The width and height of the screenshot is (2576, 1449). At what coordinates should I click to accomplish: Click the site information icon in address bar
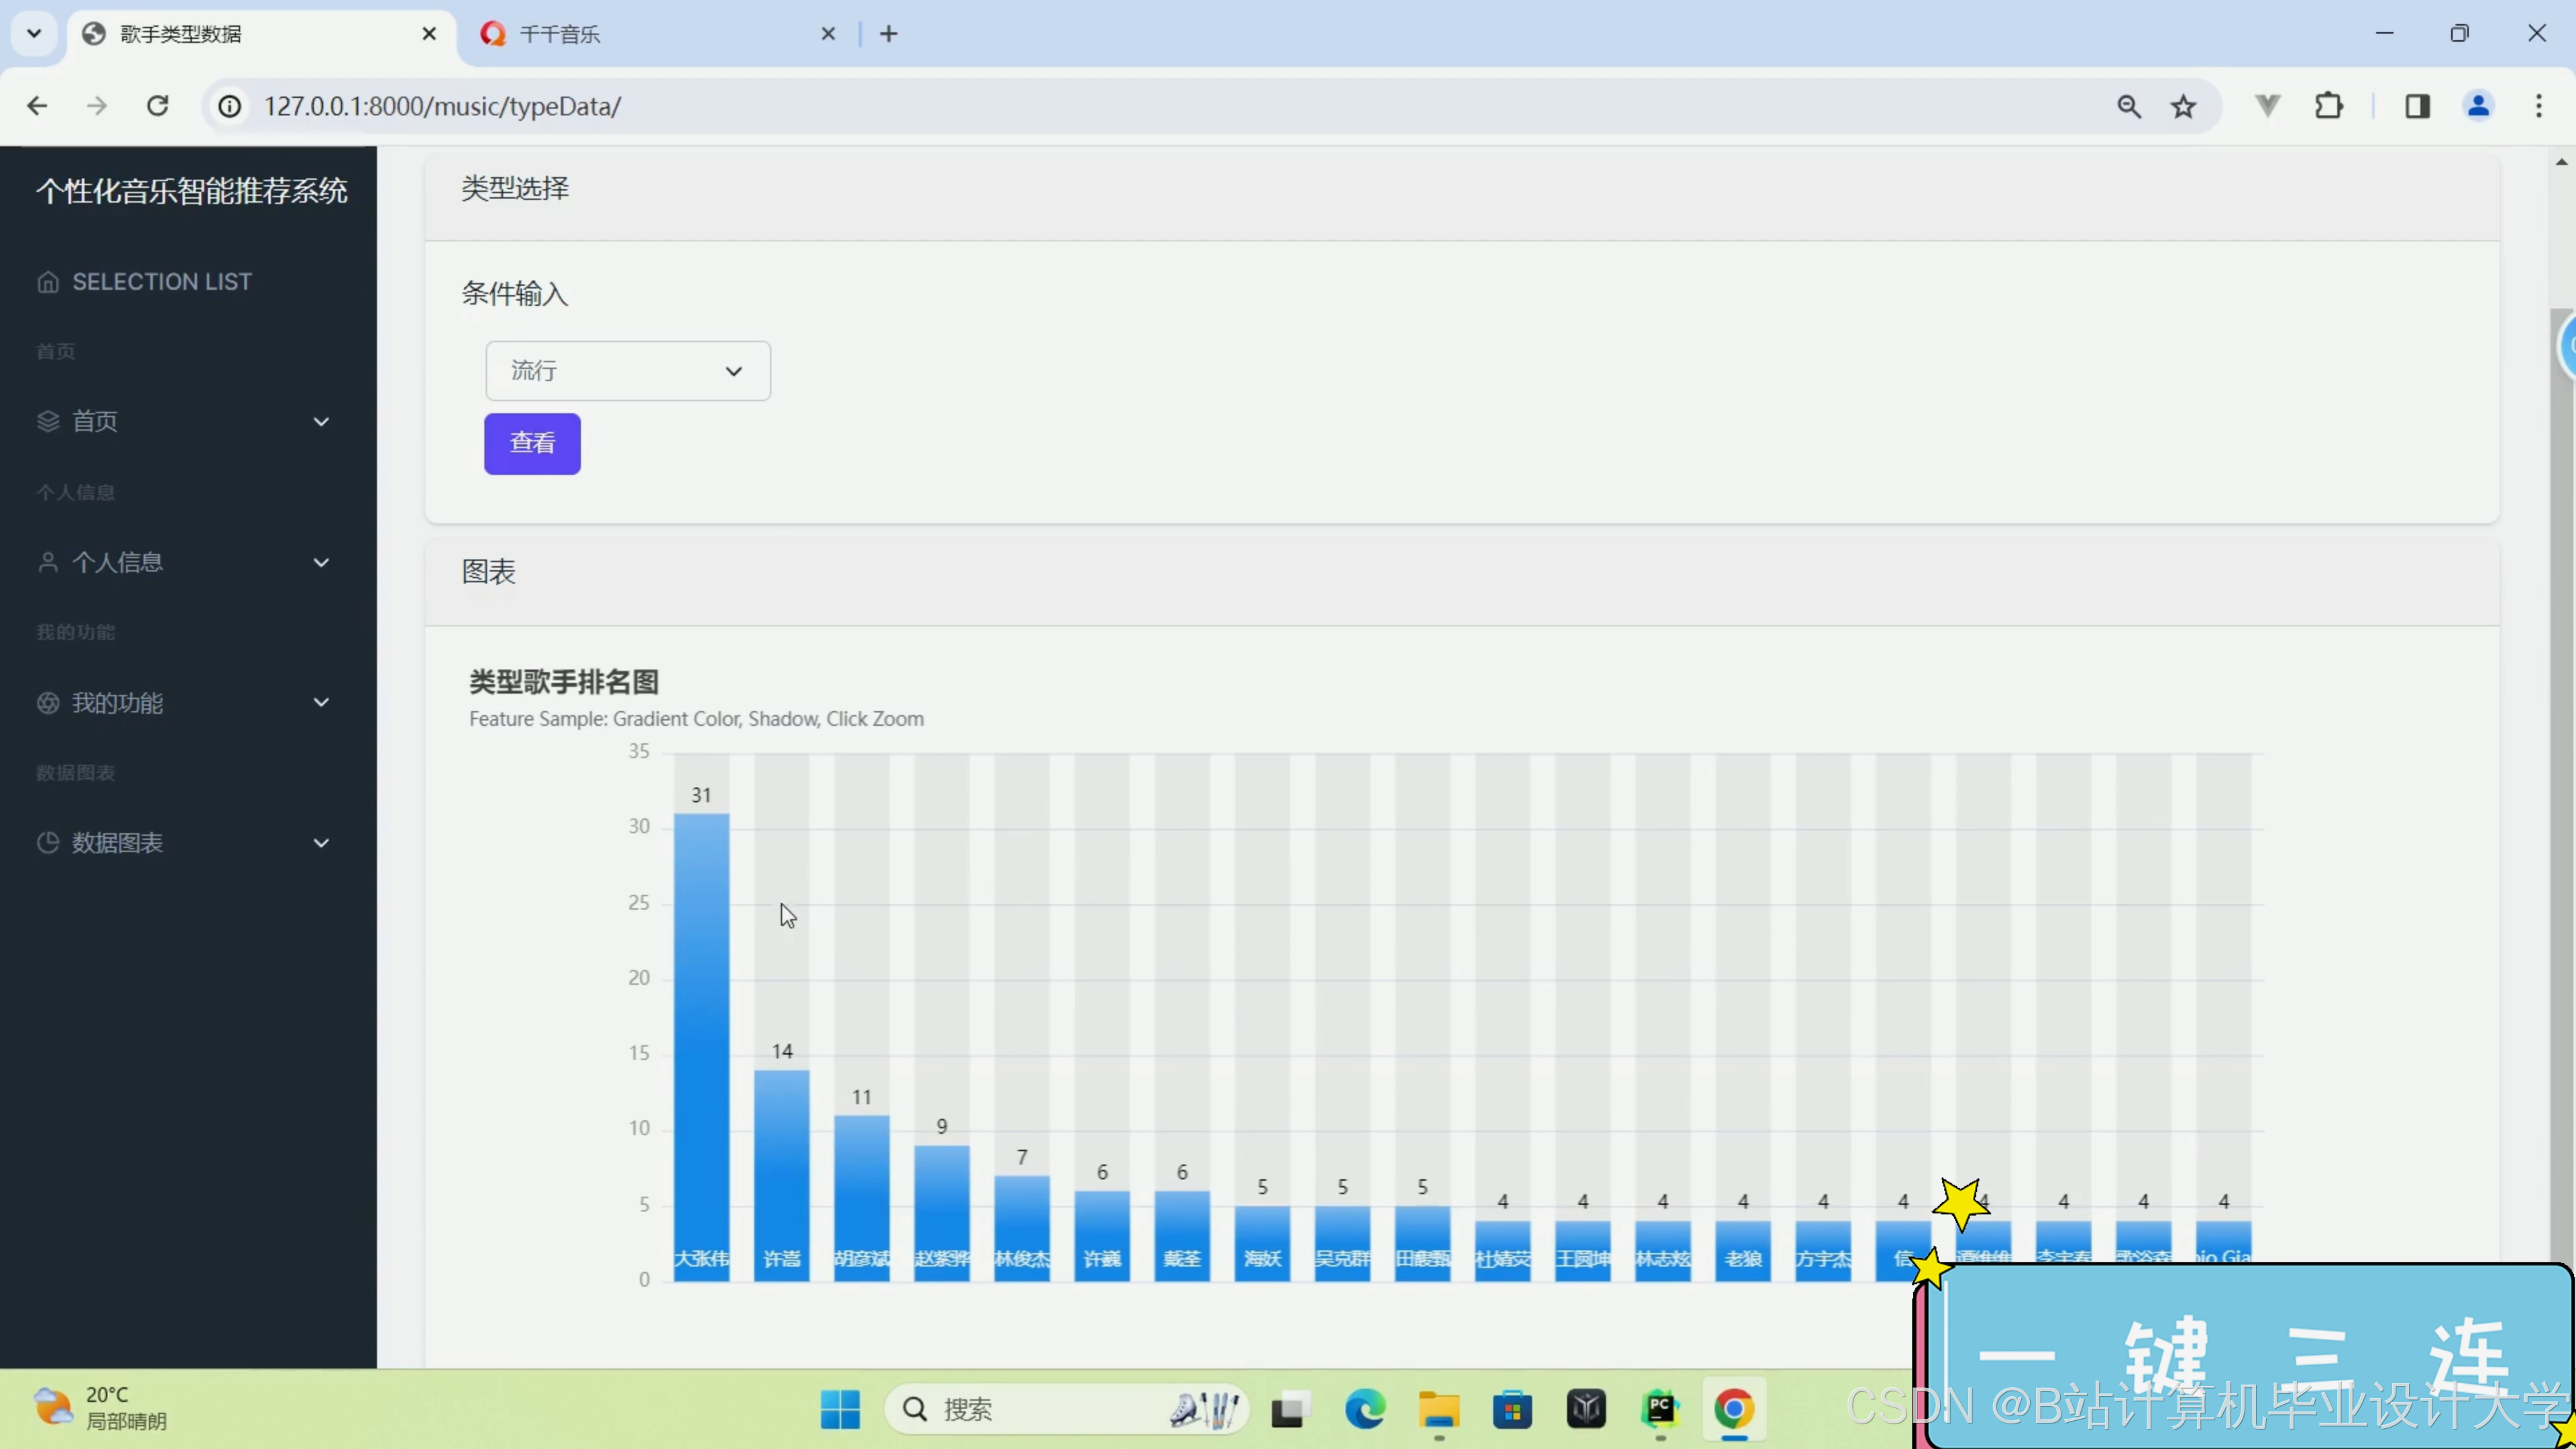(230, 106)
